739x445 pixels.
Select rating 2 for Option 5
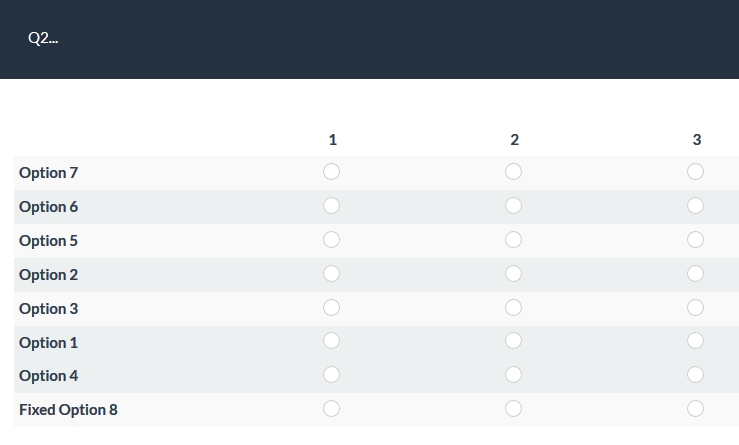[x=514, y=240]
